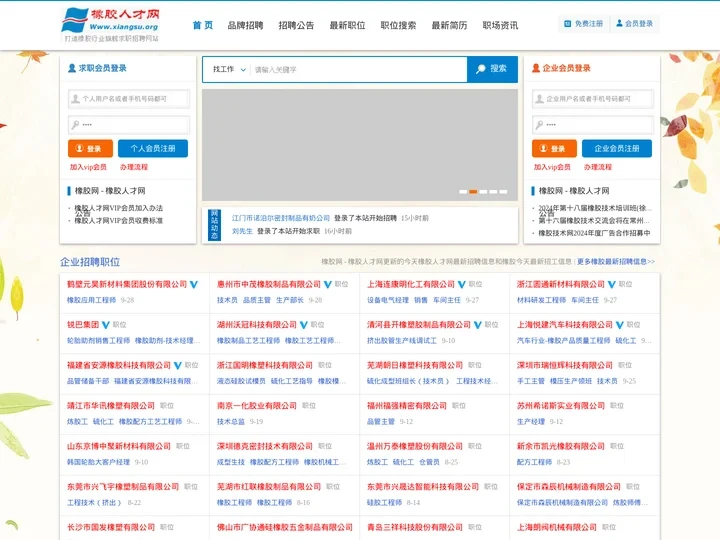Open 苏州希诺斯实业有限公司 company link
Screen dimensions: 720x540
(561, 405)
